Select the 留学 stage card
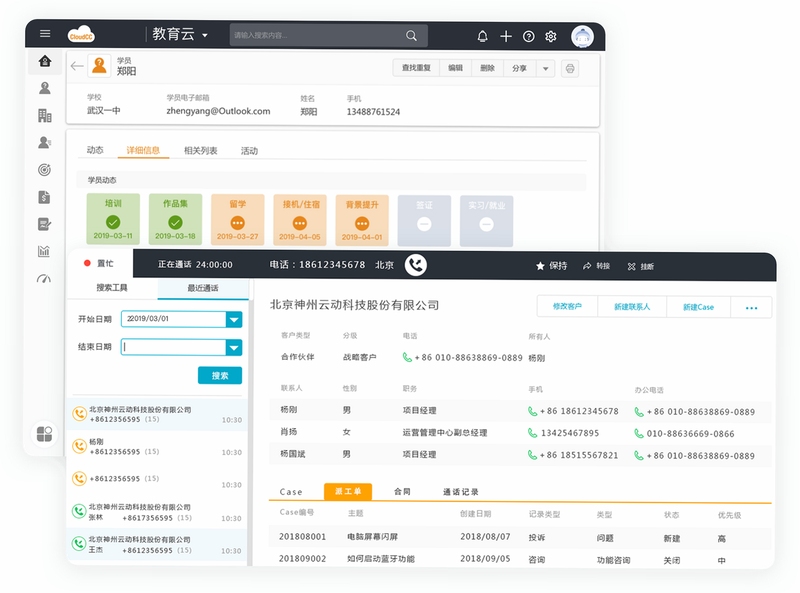The image size is (800, 593). (238, 220)
